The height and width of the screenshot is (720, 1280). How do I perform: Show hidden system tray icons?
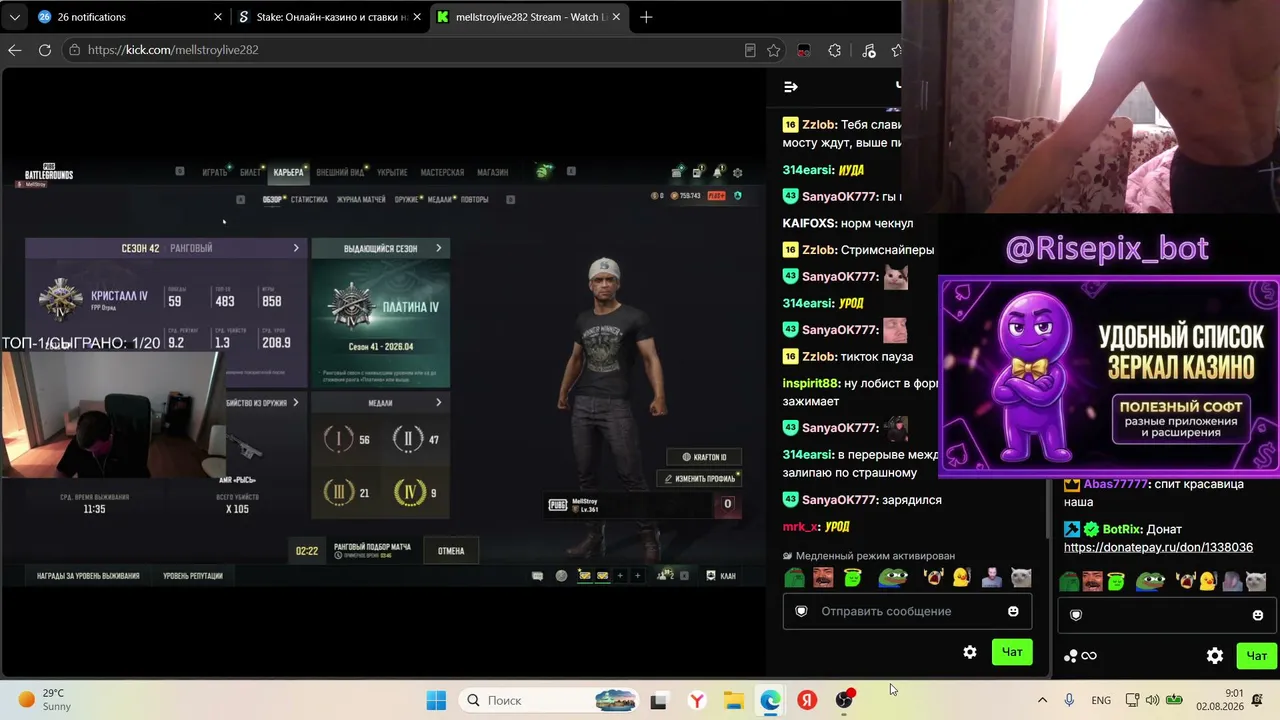coord(1042,700)
